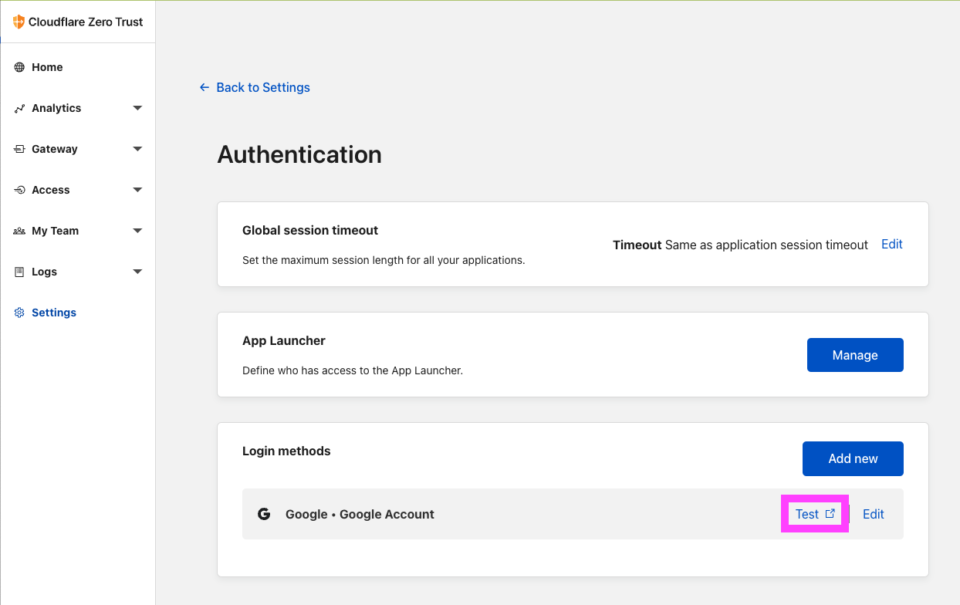The width and height of the screenshot is (960, 605).
Task: Click the Home globe icon
Action: tap(19, 67)
